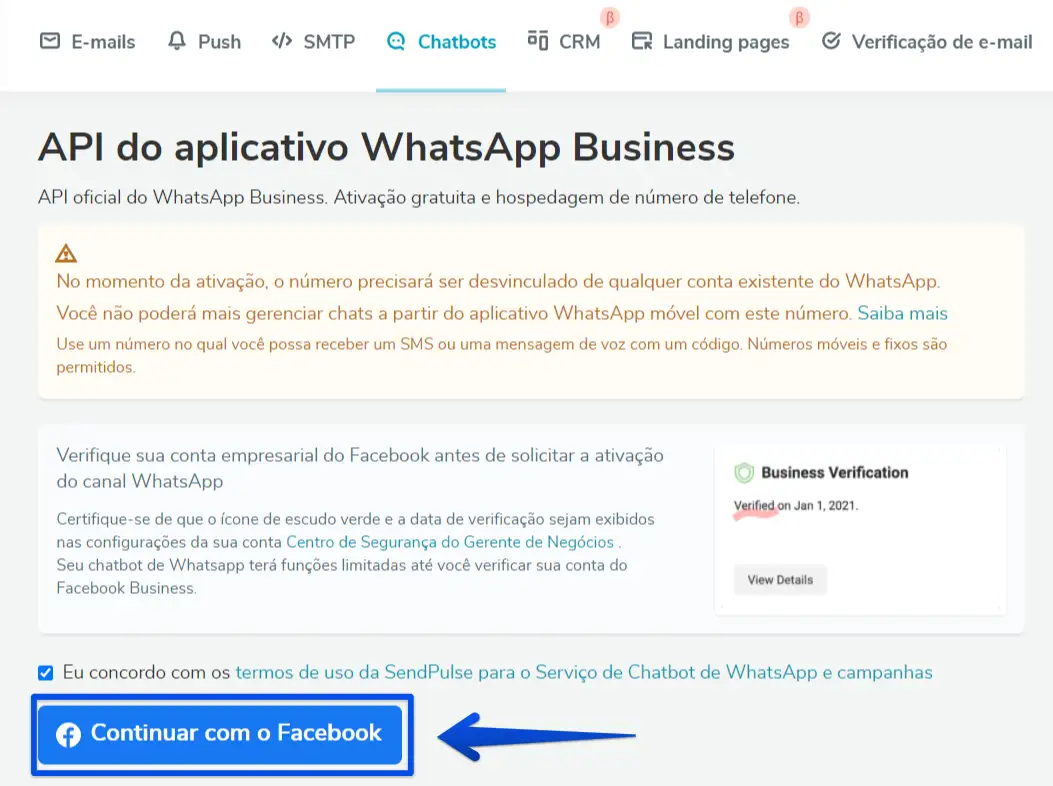Click Continuar com o Facebook button
Image resolution: width=1053 pixels, height=786 pixels.
coord(220,734)
